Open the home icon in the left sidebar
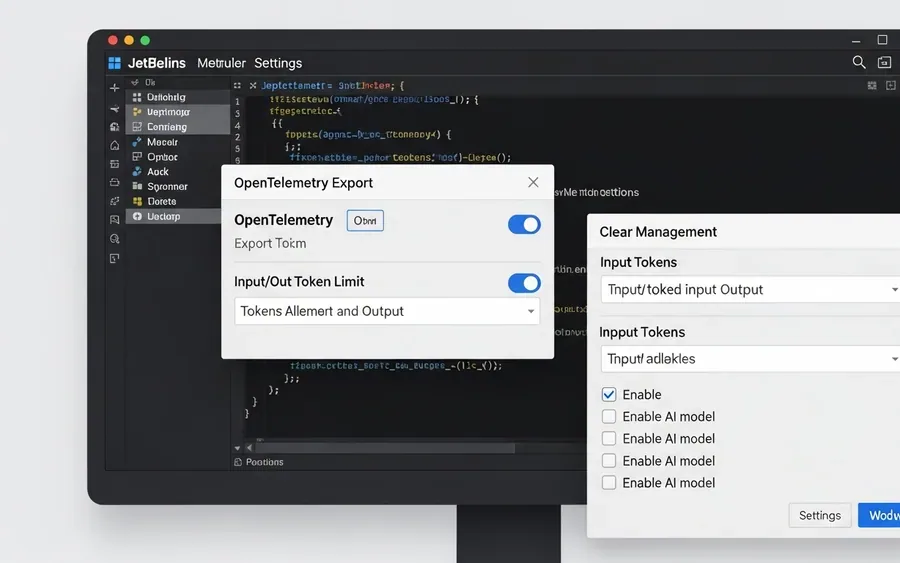Screen dimensions: 900x563 (x=114, y=145)
